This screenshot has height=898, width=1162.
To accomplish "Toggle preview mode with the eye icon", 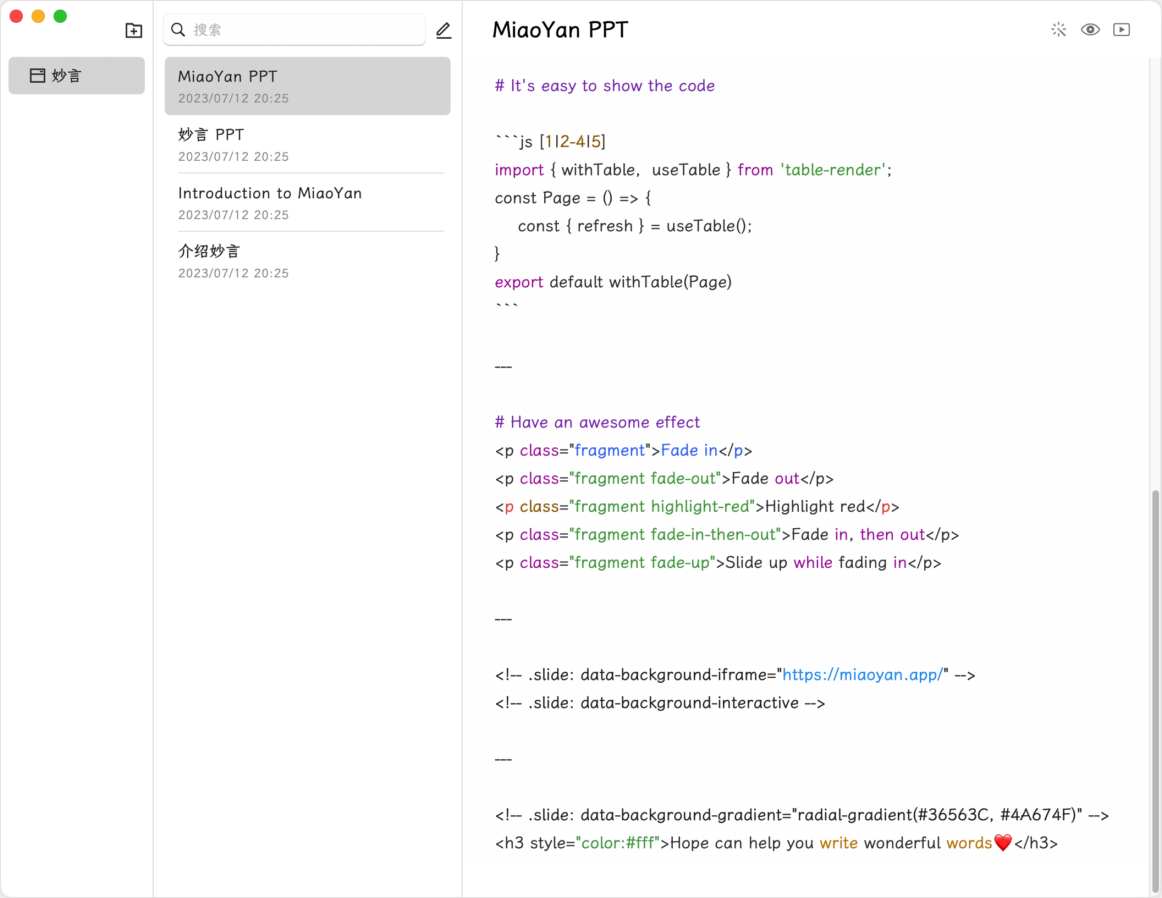I will [1090, 30].
